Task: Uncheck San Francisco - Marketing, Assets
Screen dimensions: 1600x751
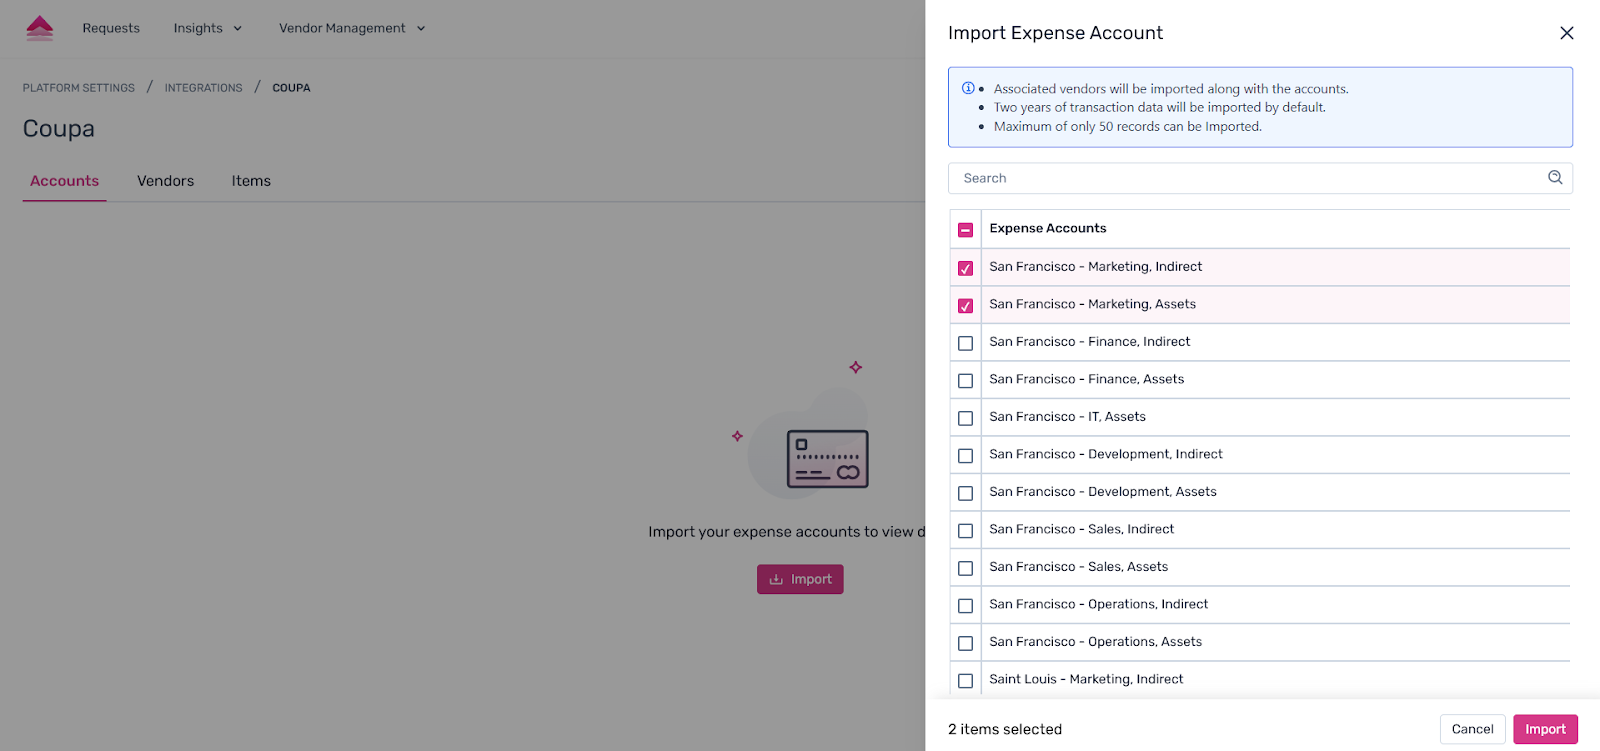Action: tap(965, 306)
